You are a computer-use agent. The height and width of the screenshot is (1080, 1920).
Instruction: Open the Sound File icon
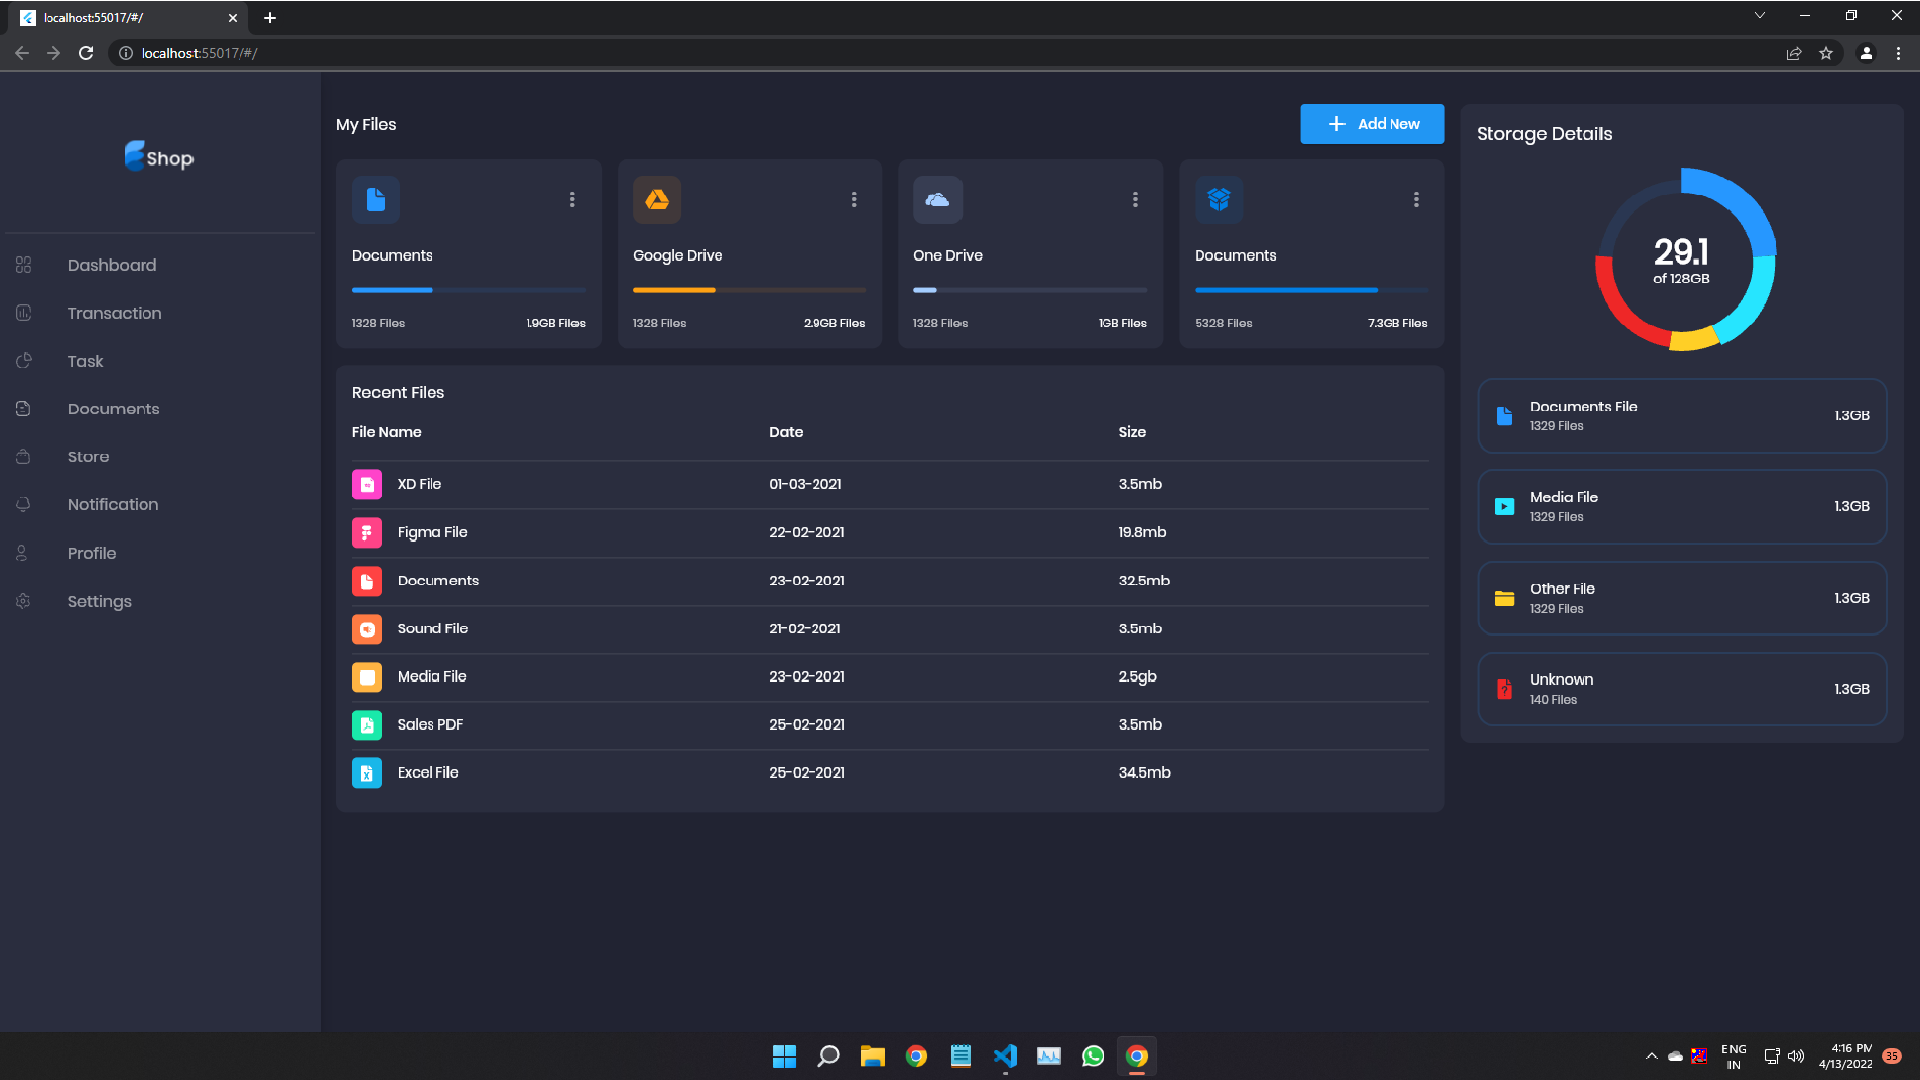click(367, 628)
